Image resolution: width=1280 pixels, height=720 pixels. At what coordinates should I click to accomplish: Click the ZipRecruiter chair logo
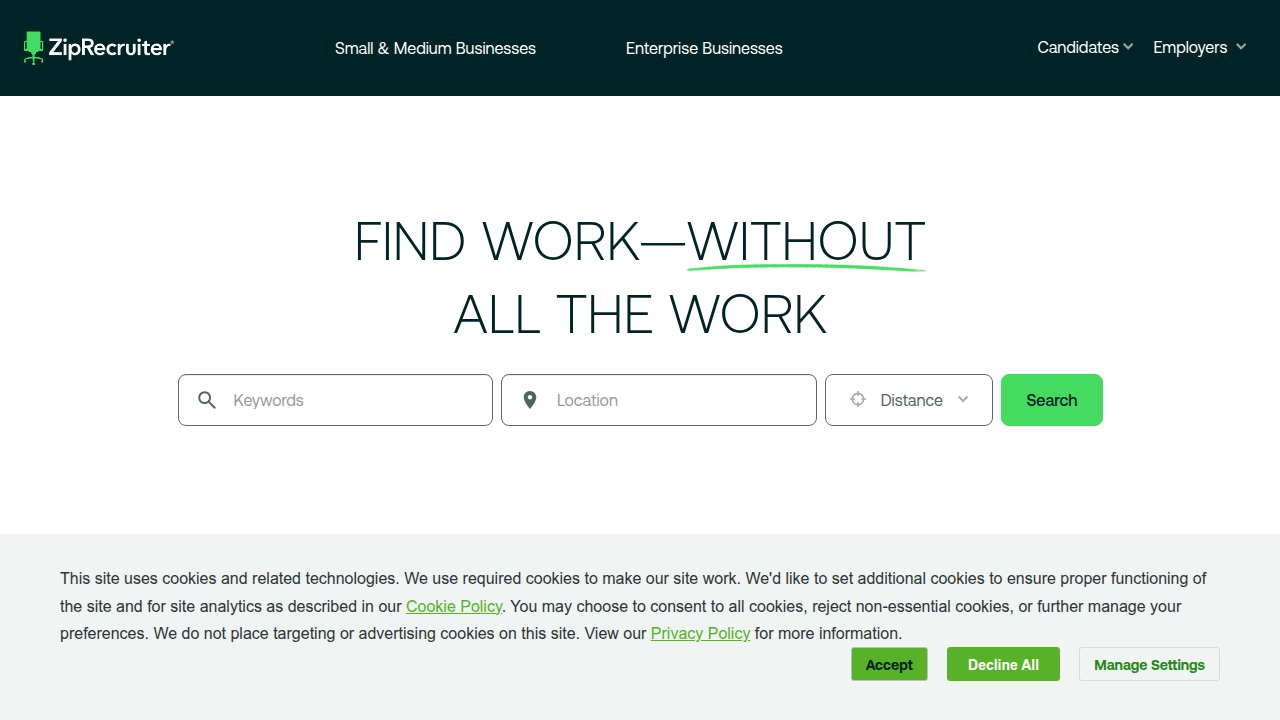click(x=35, y=48)
